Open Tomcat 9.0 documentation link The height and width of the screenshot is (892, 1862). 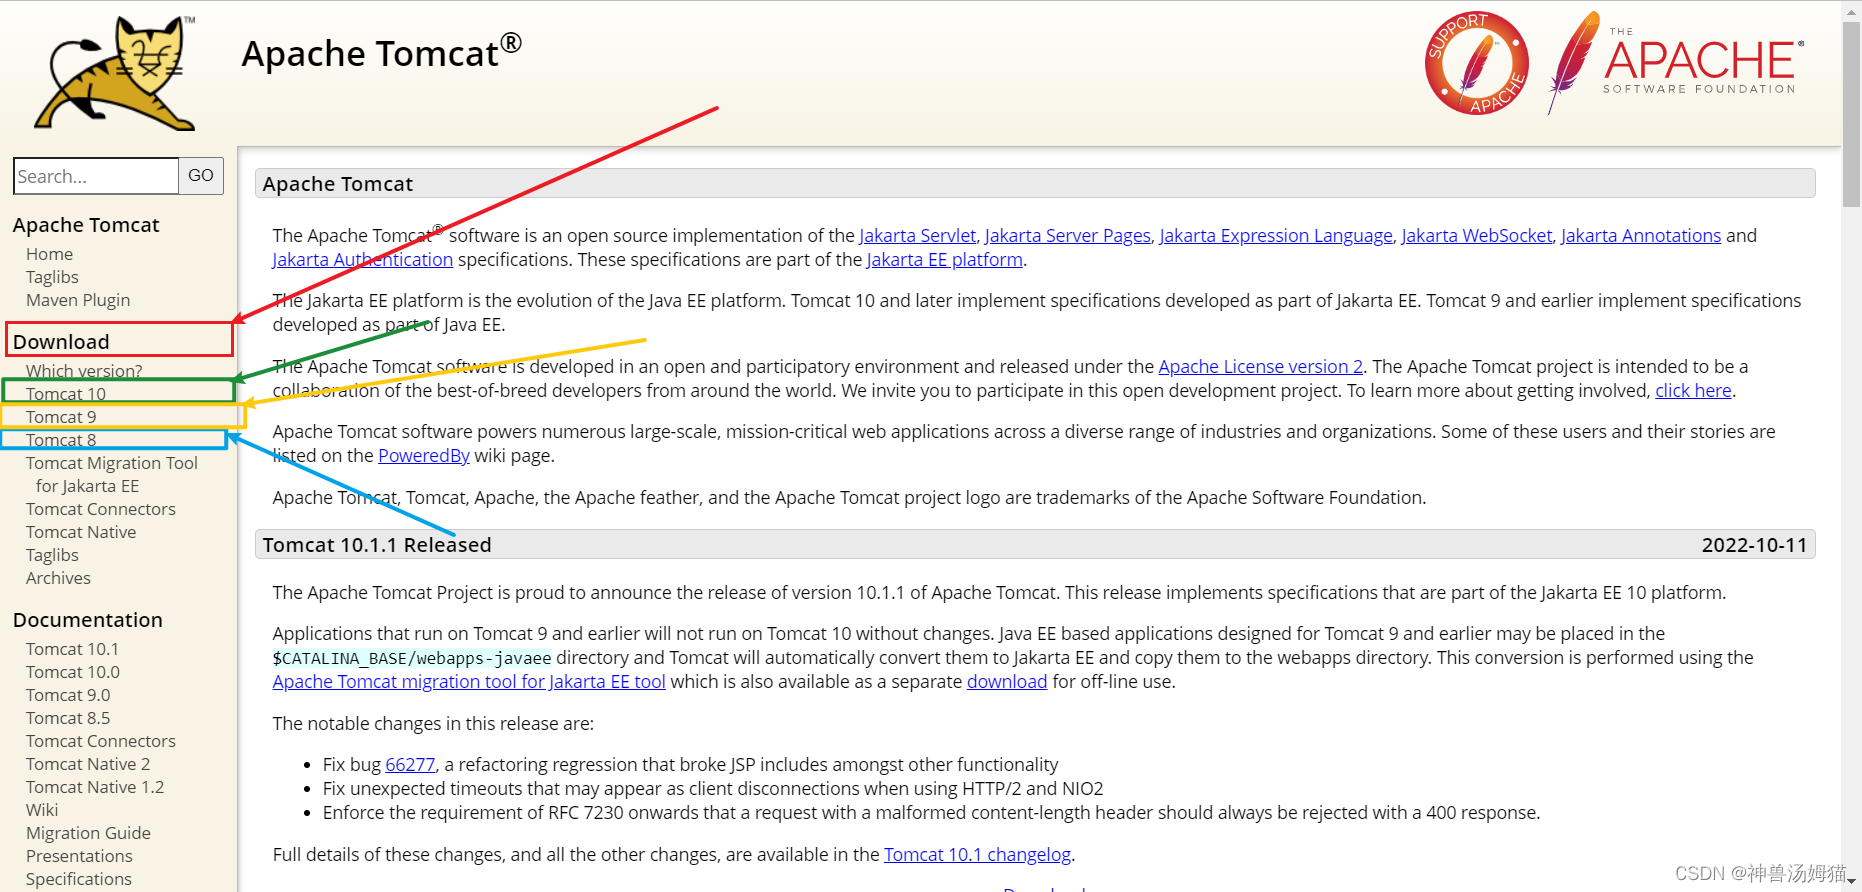pos(68,695)
